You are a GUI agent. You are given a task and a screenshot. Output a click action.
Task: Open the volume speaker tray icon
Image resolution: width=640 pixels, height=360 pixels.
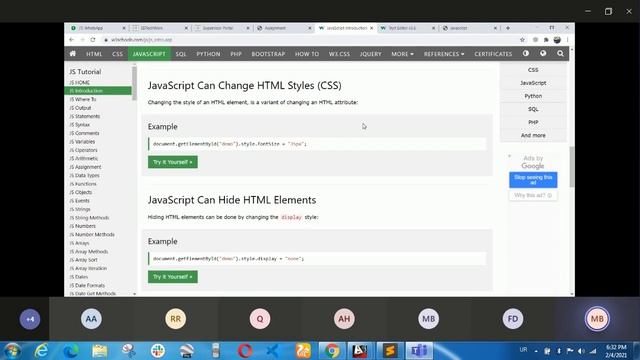[581, 351]
